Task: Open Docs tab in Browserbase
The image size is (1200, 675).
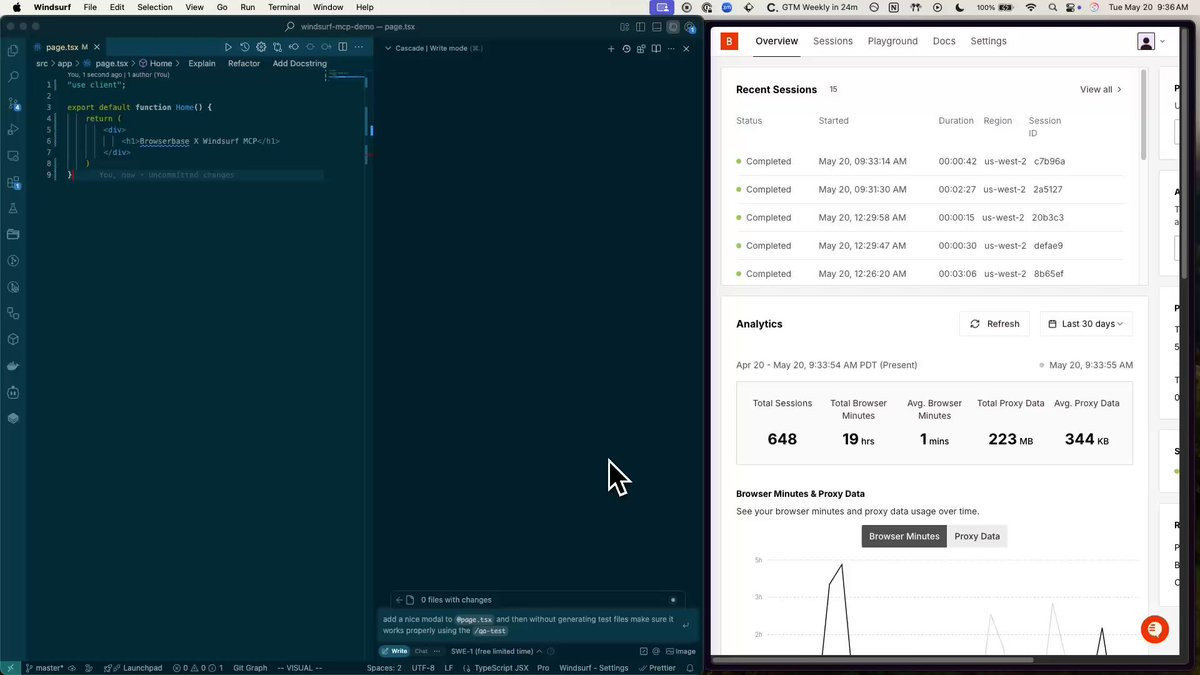Action: tap(944, 41)
